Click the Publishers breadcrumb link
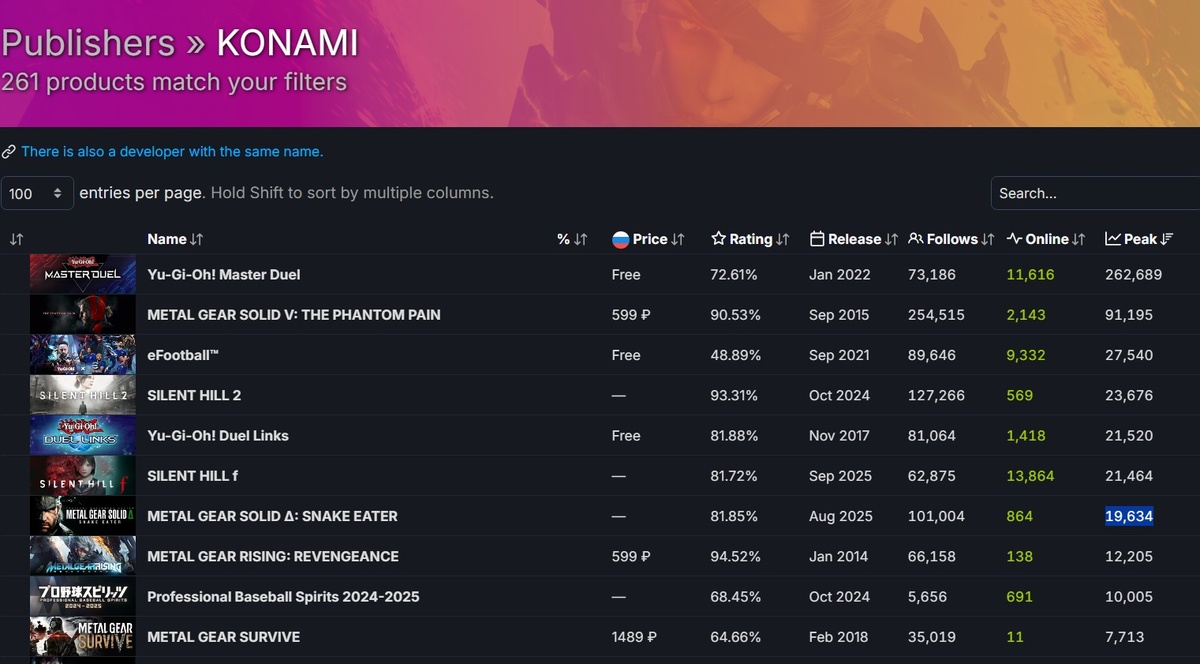This screenshot has width=1200, height=664. 88,43
